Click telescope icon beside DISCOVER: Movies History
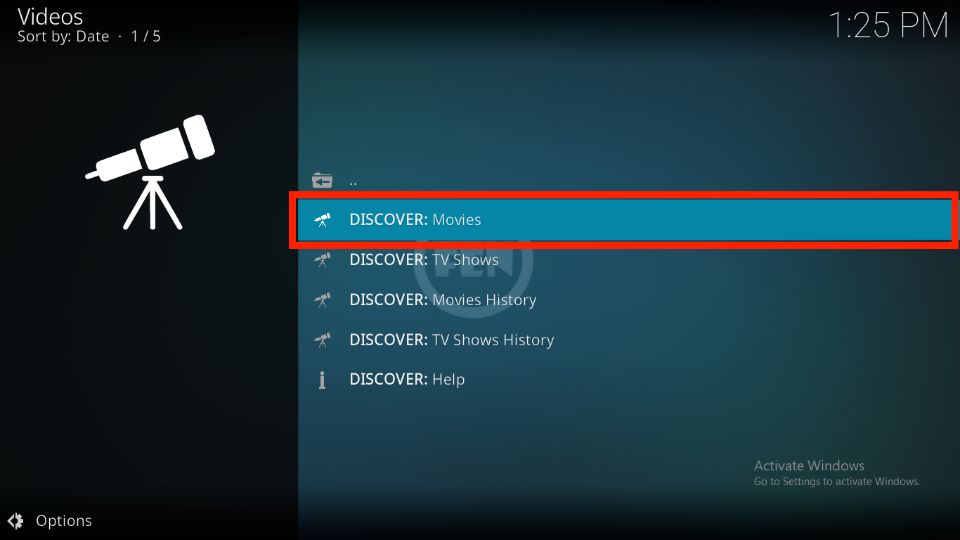Image resolution: width=960 pixels, height=540 pixels. pos(323,300)
